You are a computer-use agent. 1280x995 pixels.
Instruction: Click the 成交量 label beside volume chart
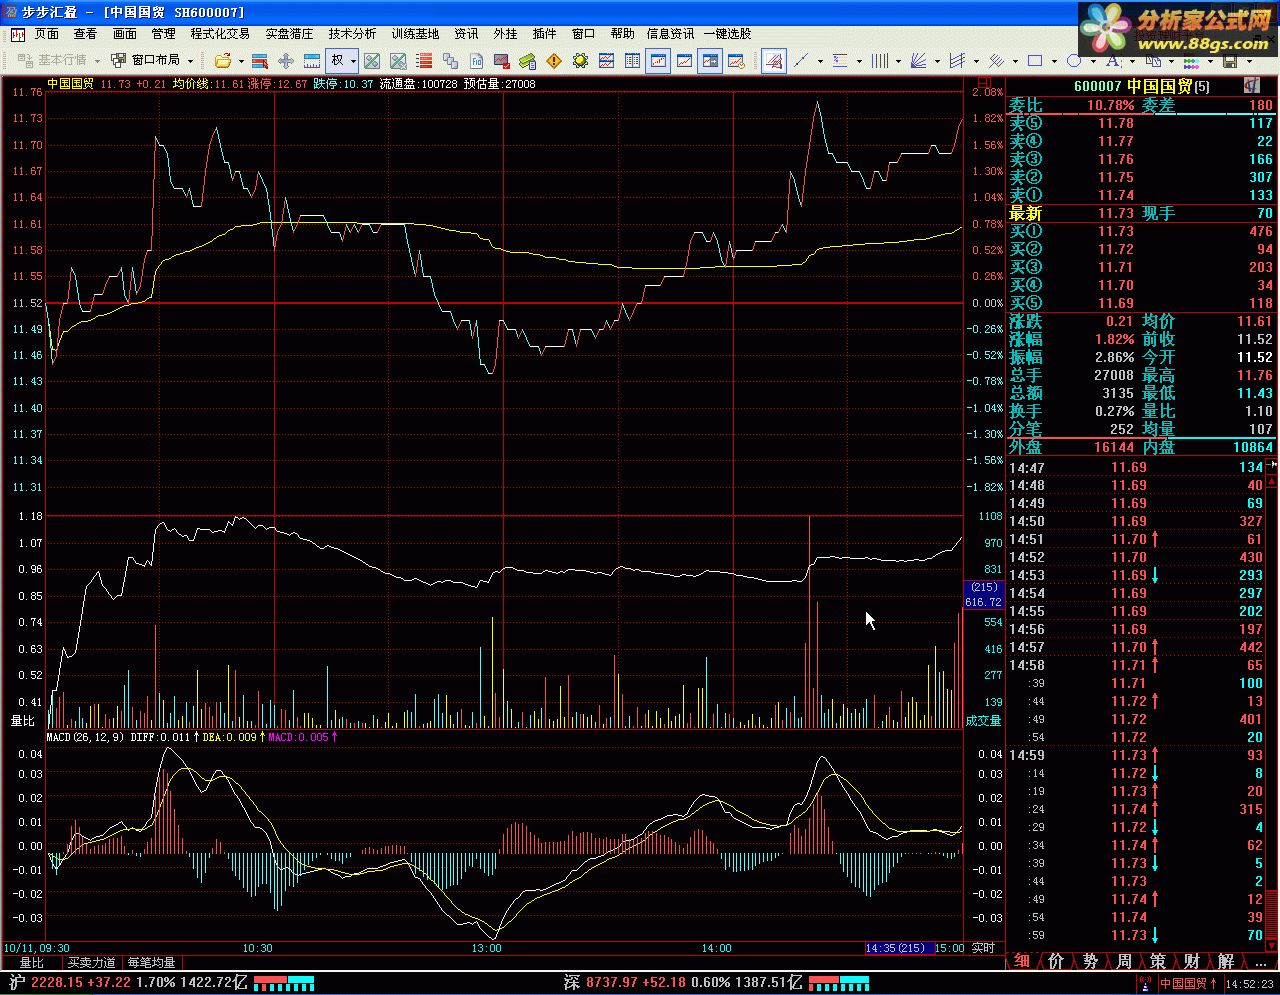[983, 721]
